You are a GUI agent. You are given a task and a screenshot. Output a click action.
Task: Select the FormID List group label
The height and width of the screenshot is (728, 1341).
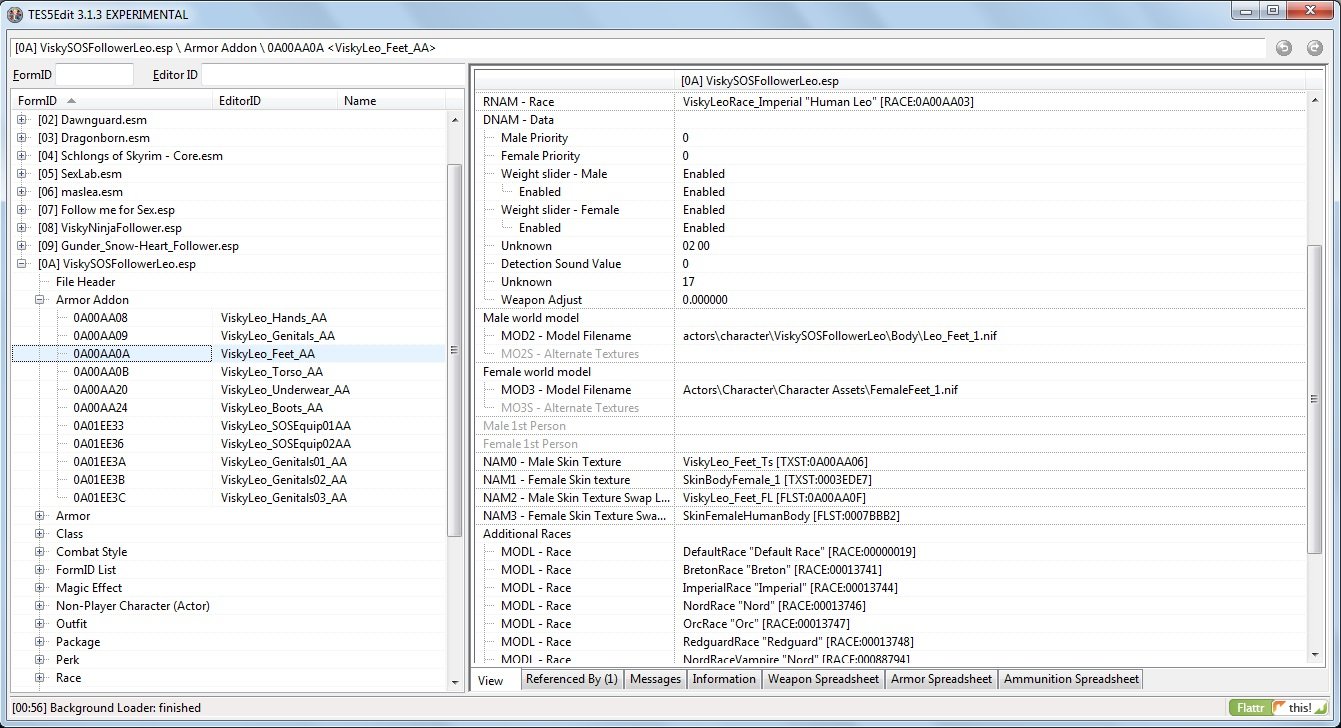[86, 570]
